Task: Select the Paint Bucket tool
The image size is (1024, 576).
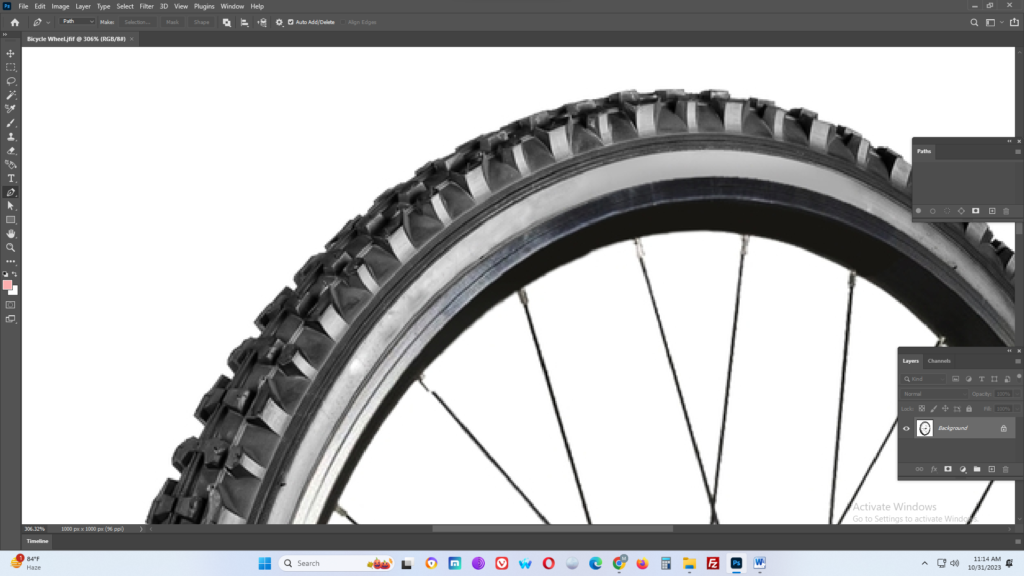Action: pyautogui.click(x=10, y=165)
